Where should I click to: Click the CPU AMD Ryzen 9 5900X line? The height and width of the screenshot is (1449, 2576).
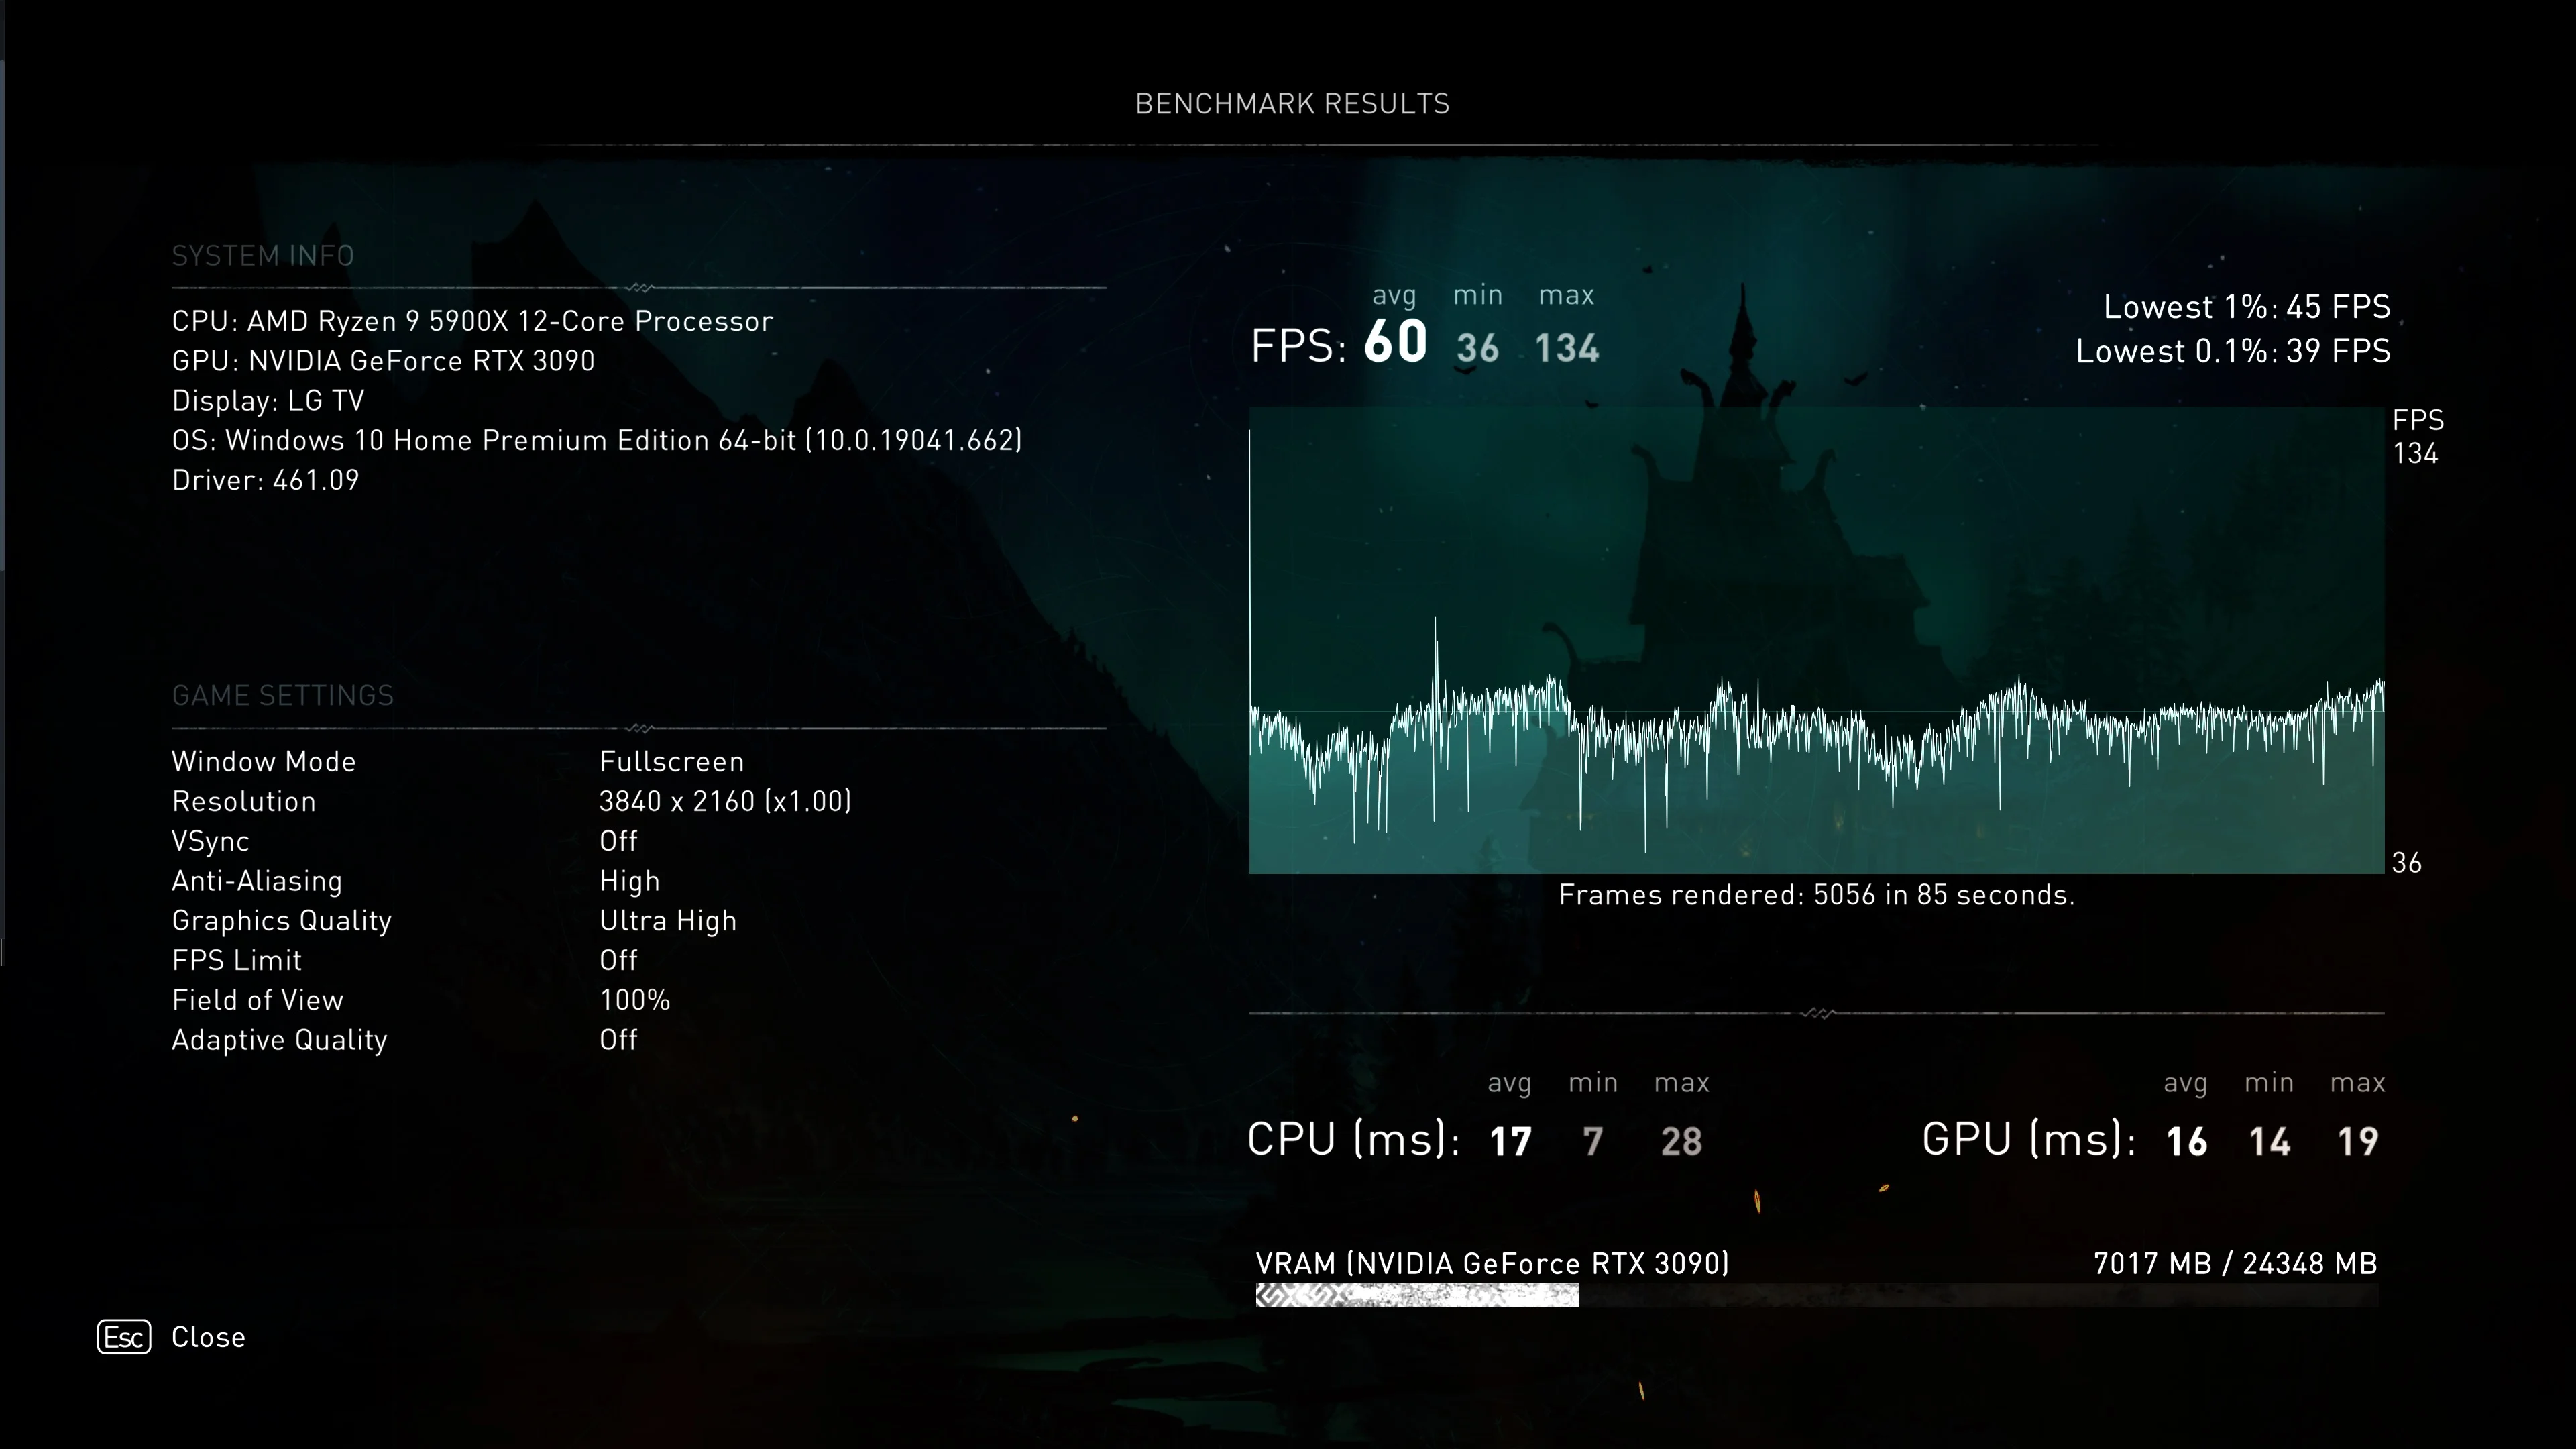472,321
